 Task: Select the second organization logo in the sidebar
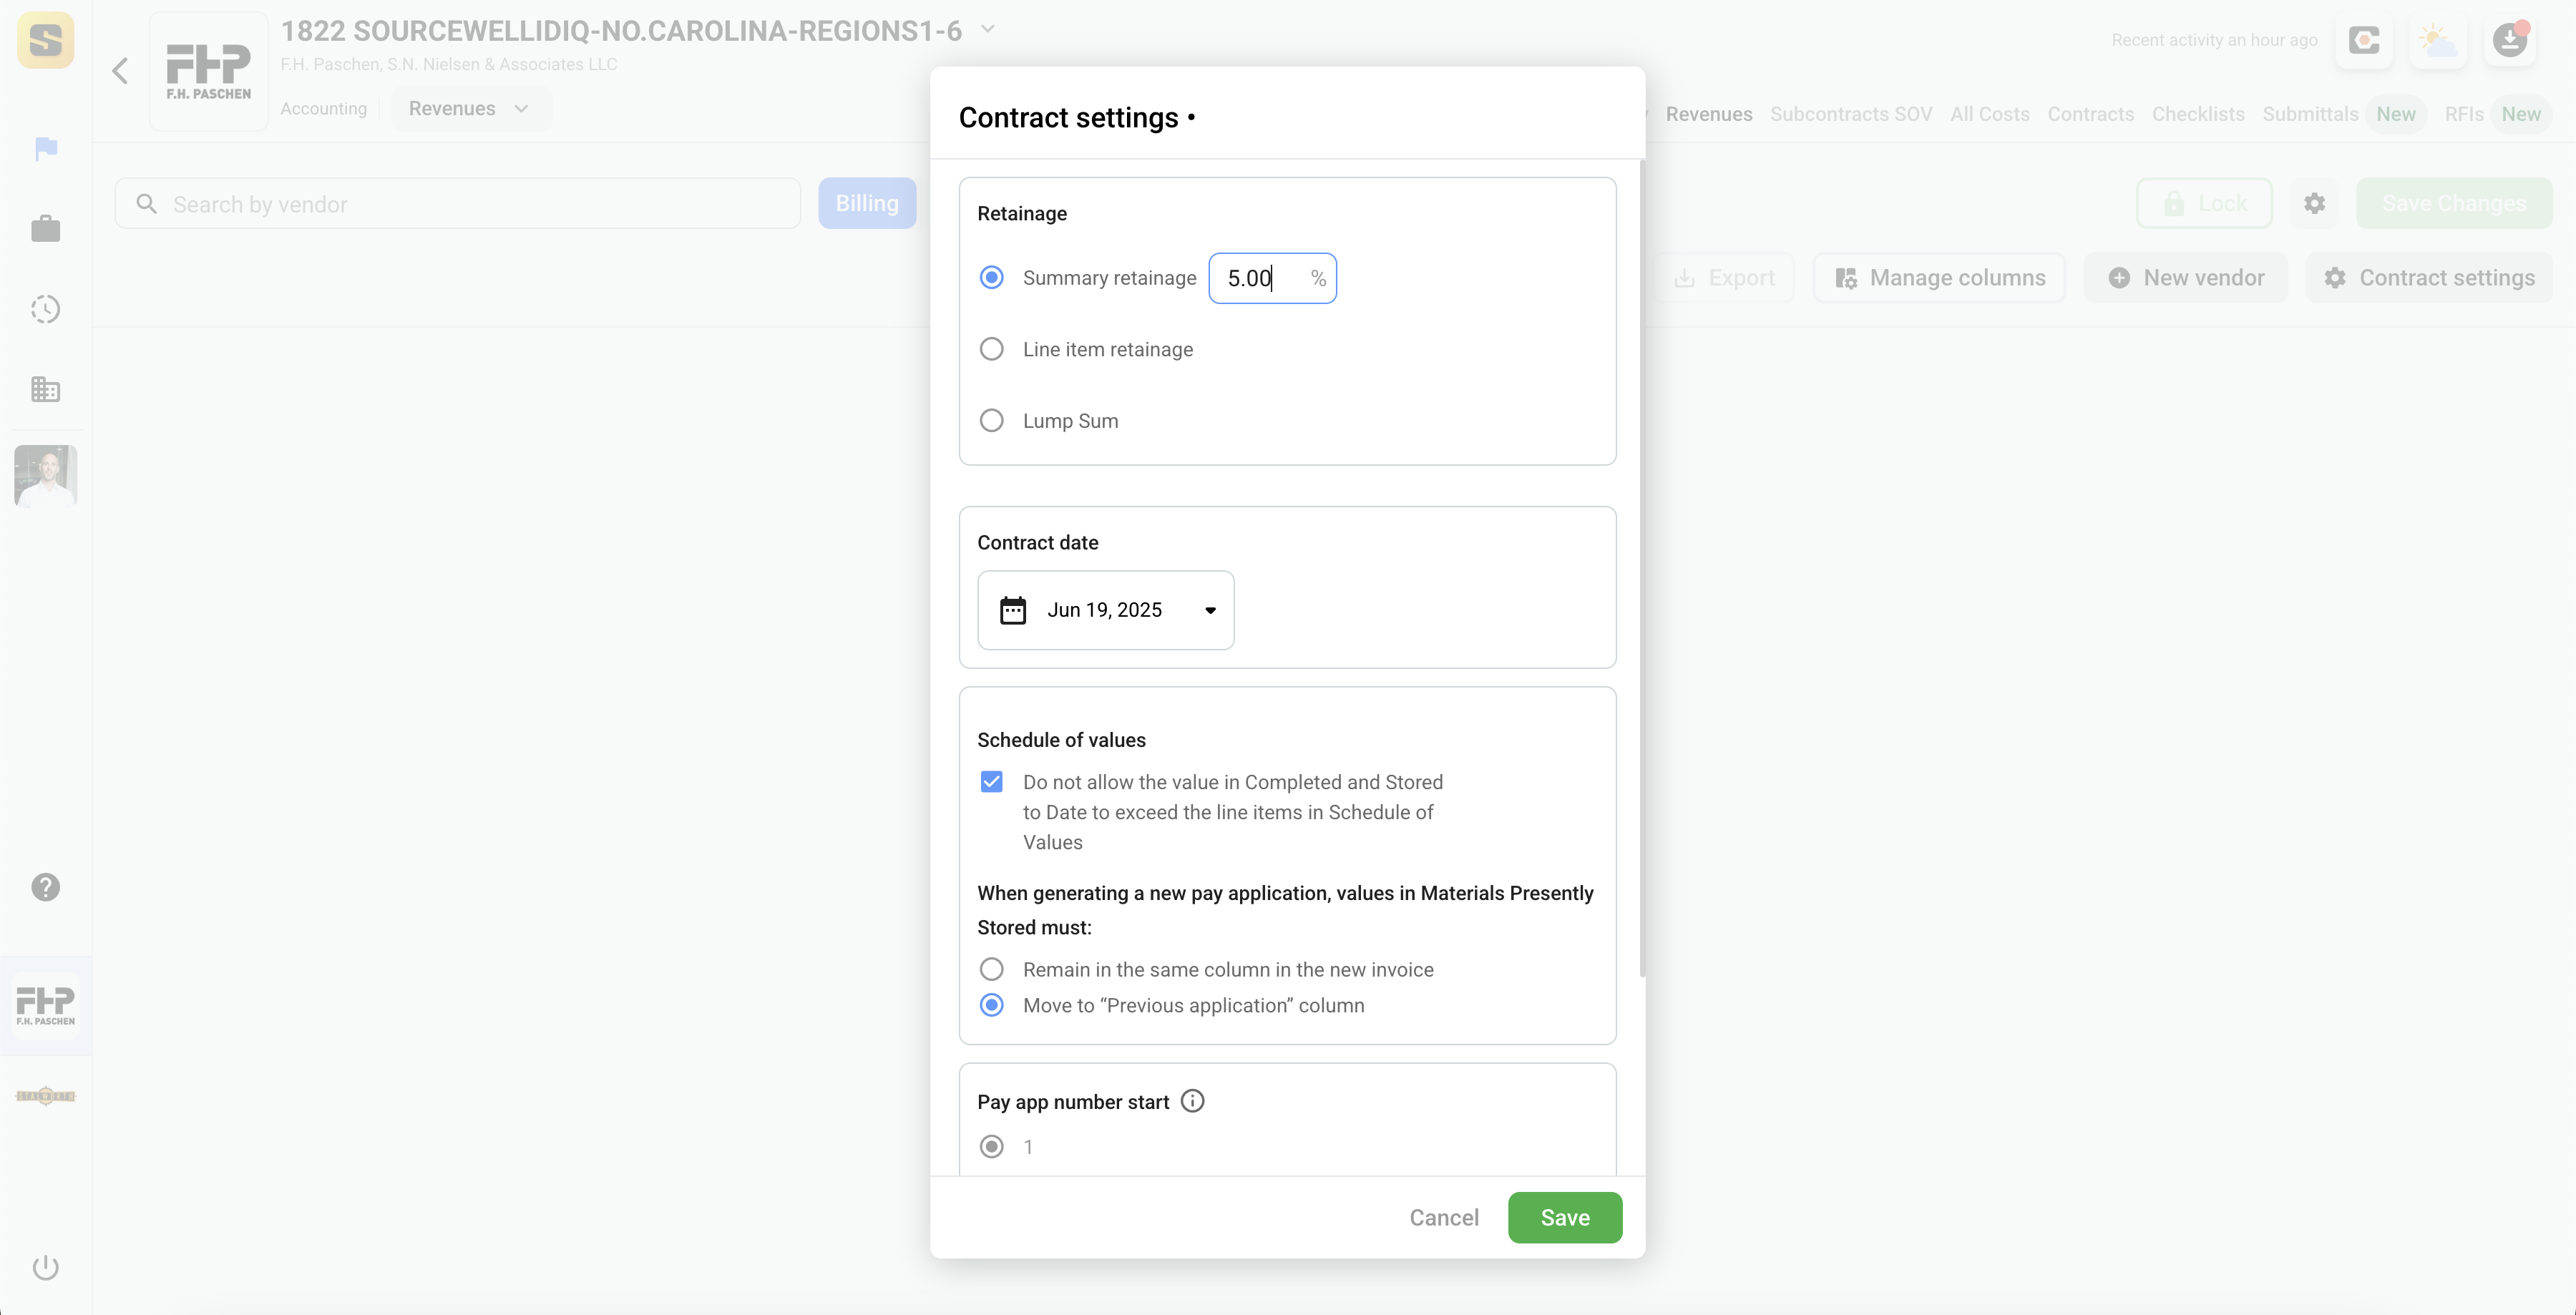point(46,1096)
